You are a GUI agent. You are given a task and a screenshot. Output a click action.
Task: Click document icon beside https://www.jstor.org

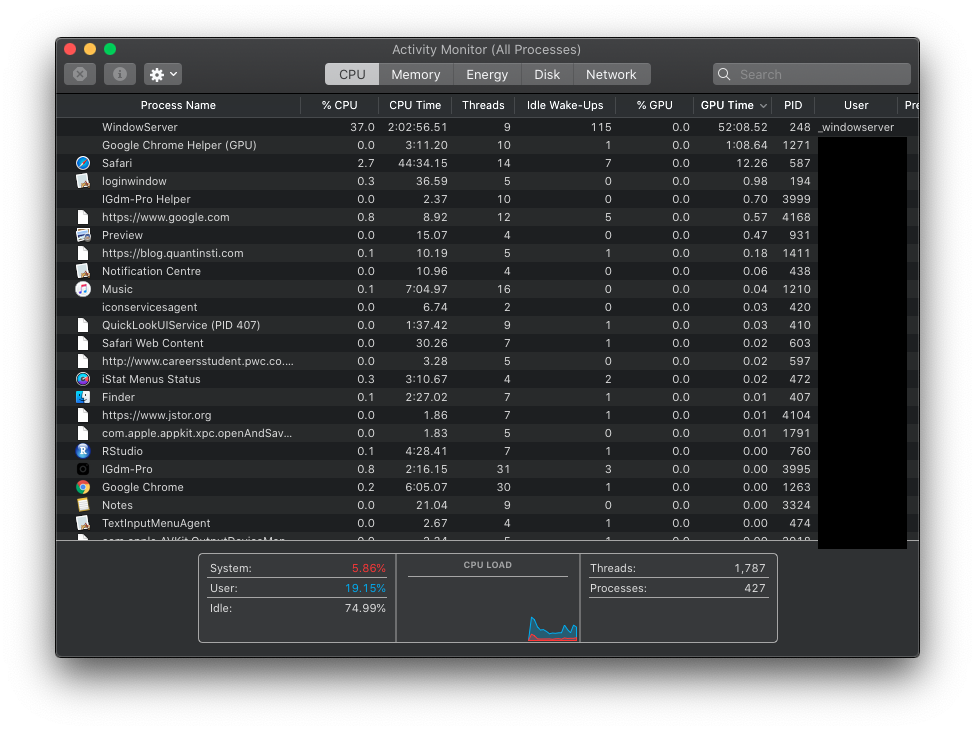[83, 415]
